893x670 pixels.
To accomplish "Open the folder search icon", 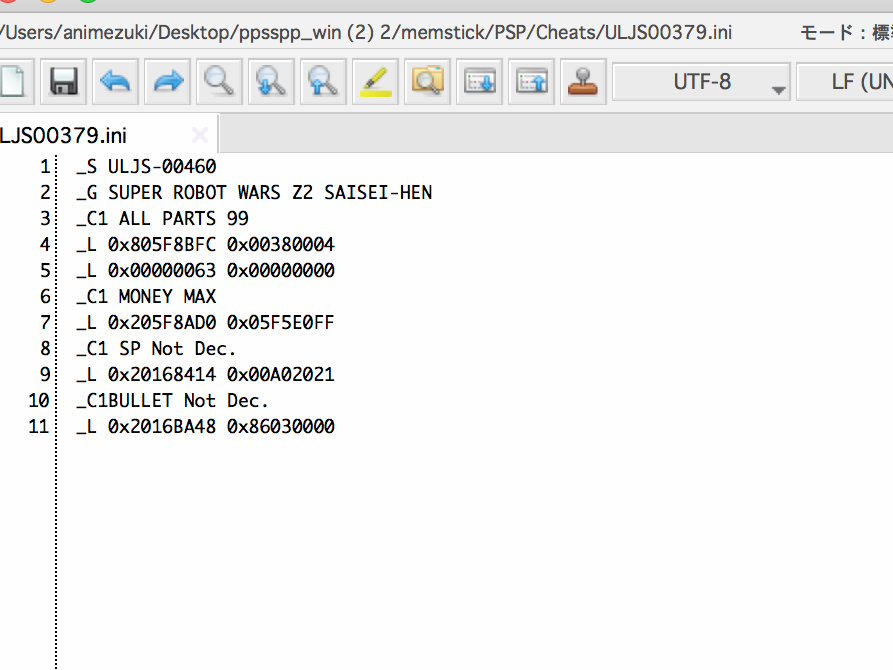I will coord(427,82).
